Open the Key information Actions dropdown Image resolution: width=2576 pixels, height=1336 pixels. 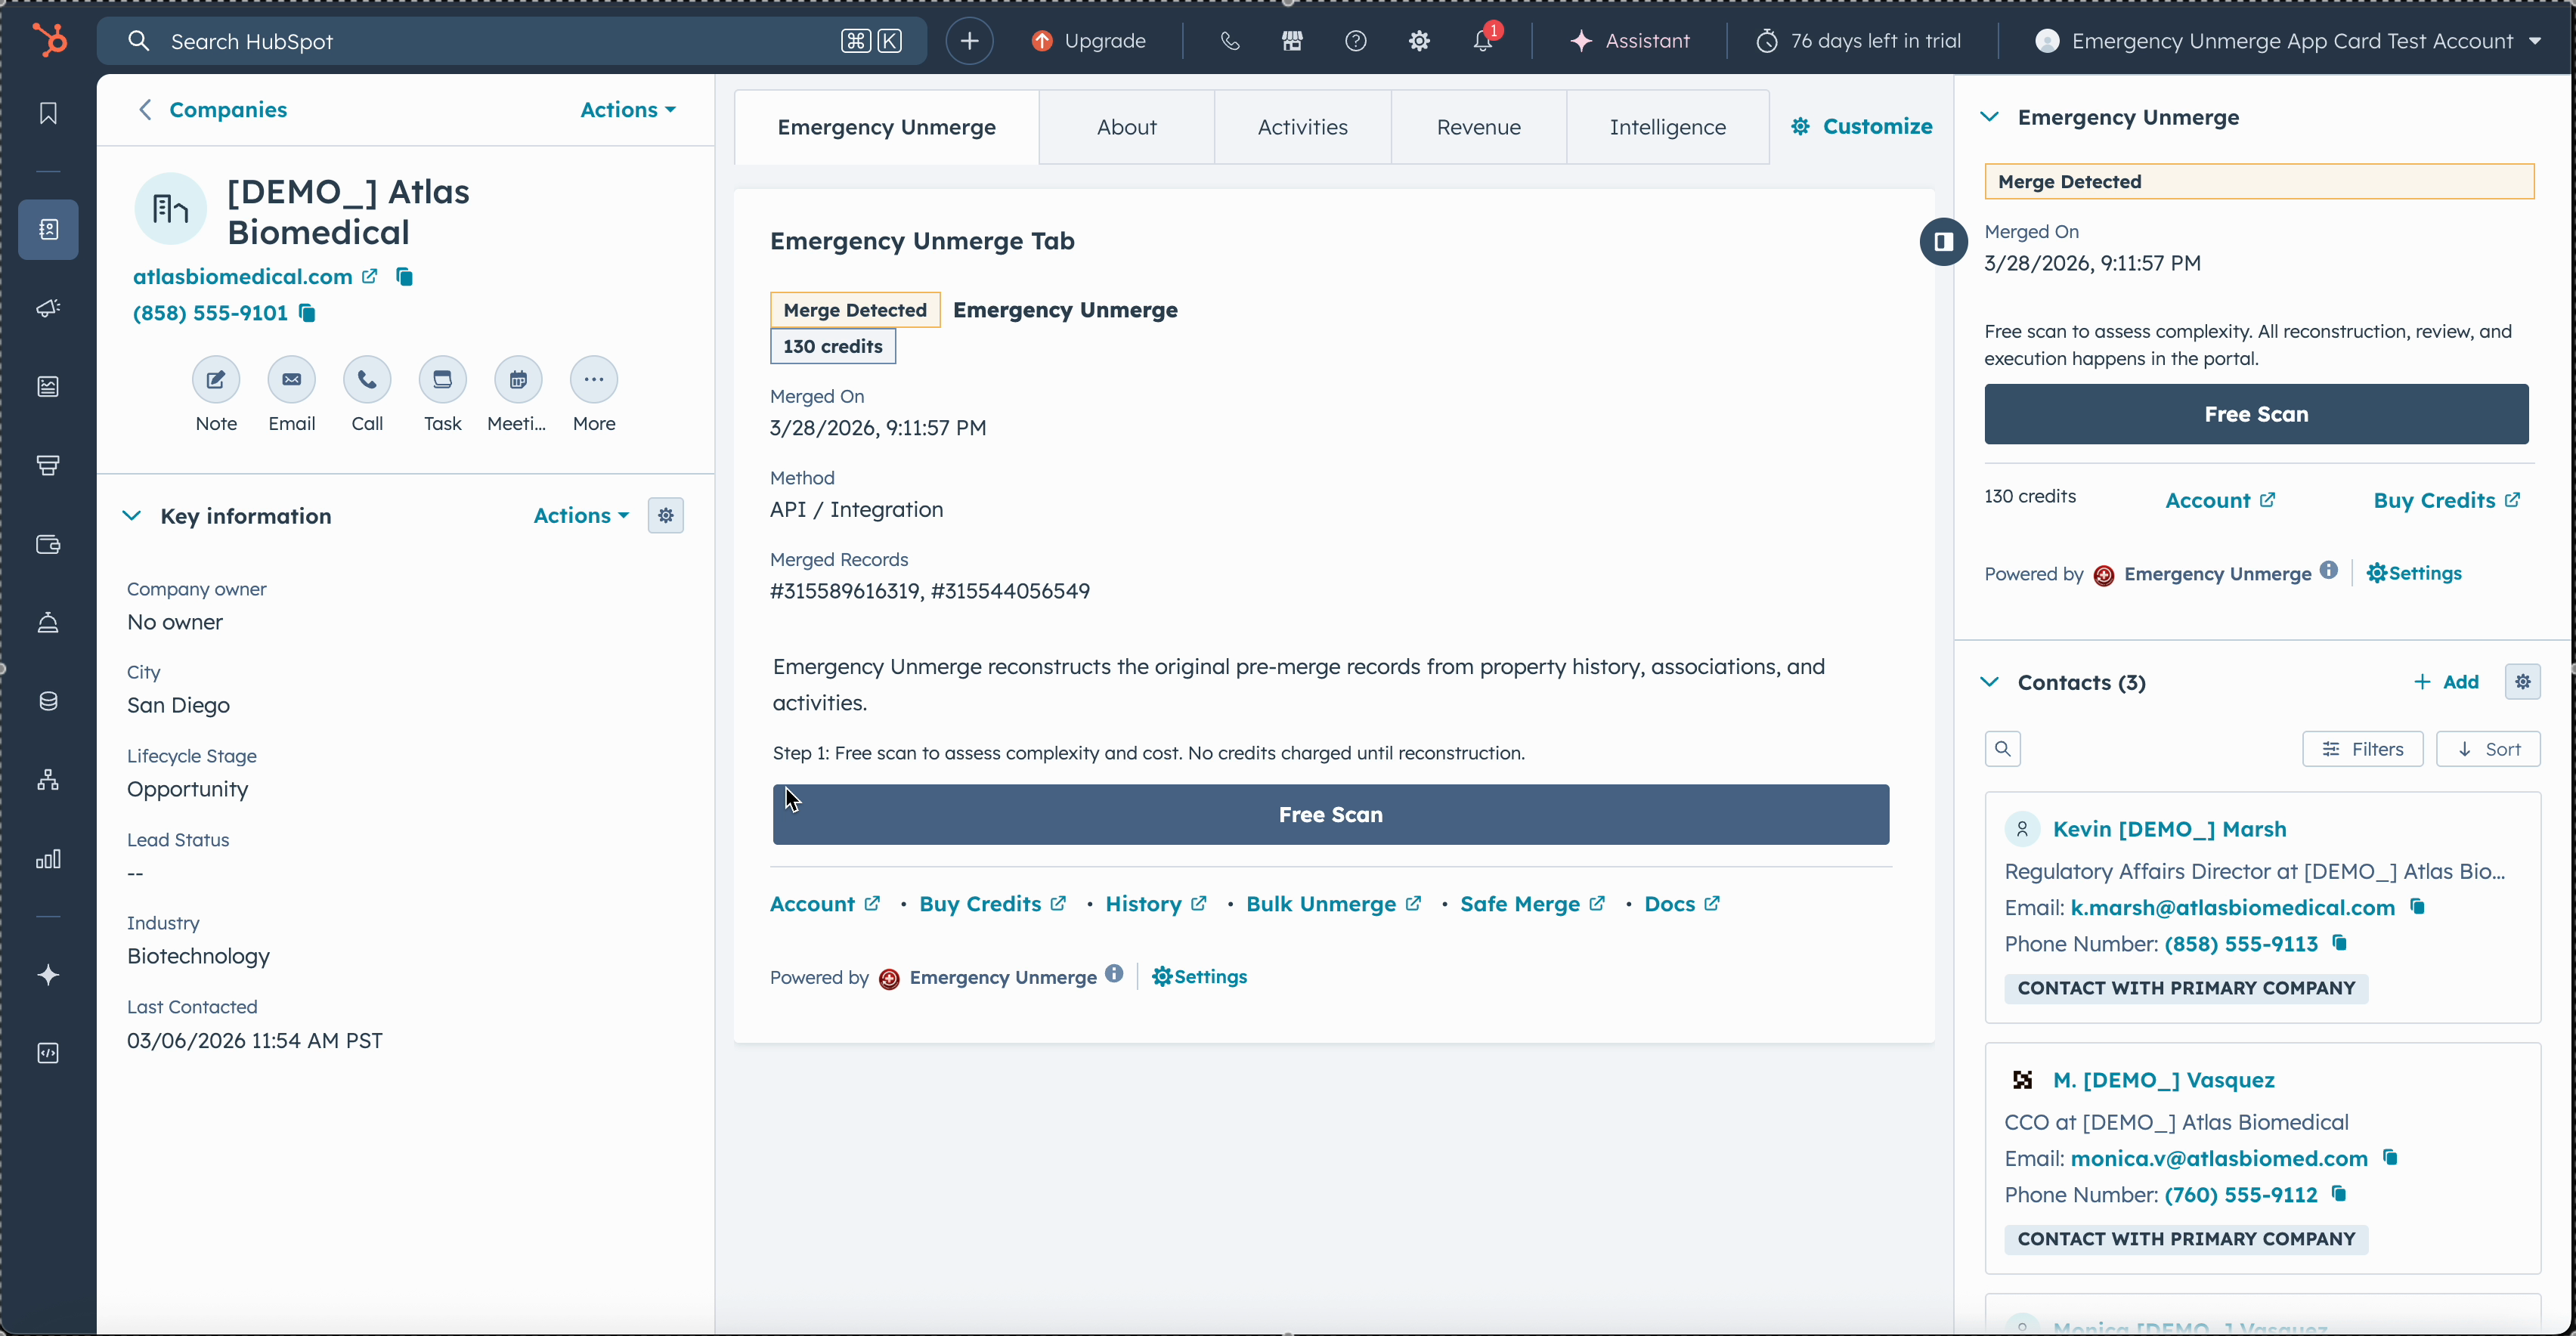(x=581, y=516)
